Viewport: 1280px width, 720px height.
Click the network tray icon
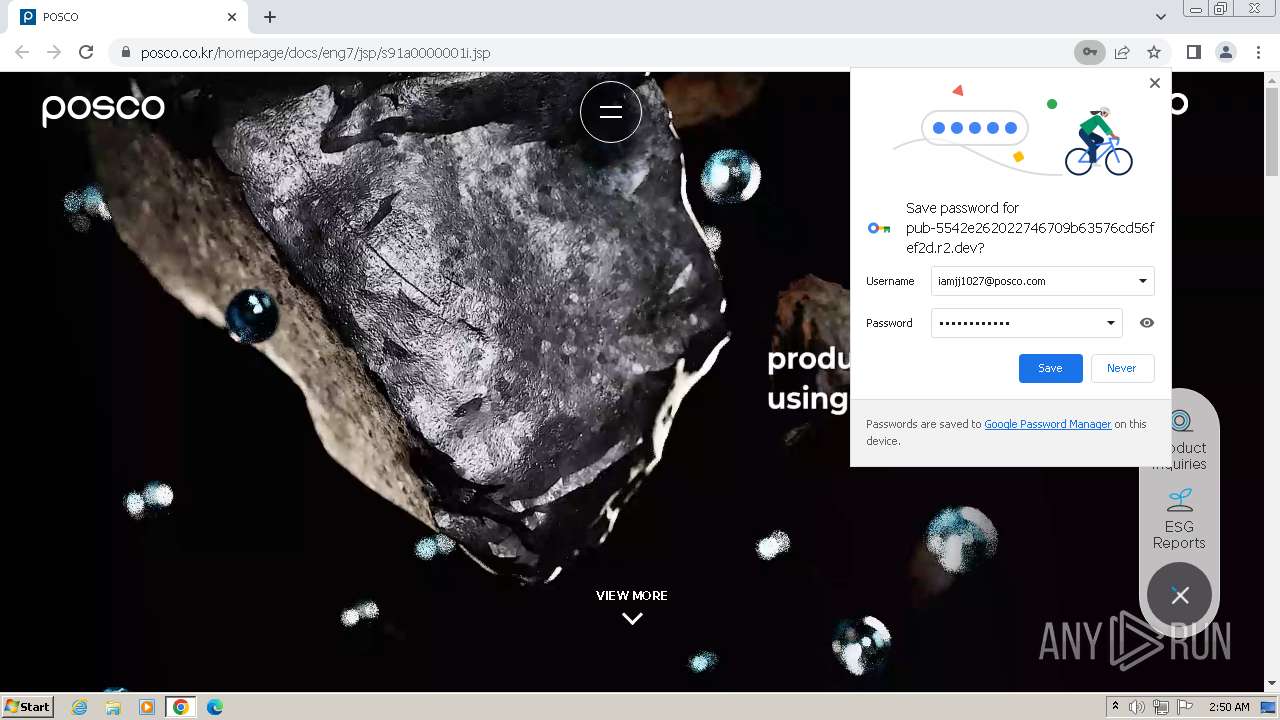pos(1161,707)
